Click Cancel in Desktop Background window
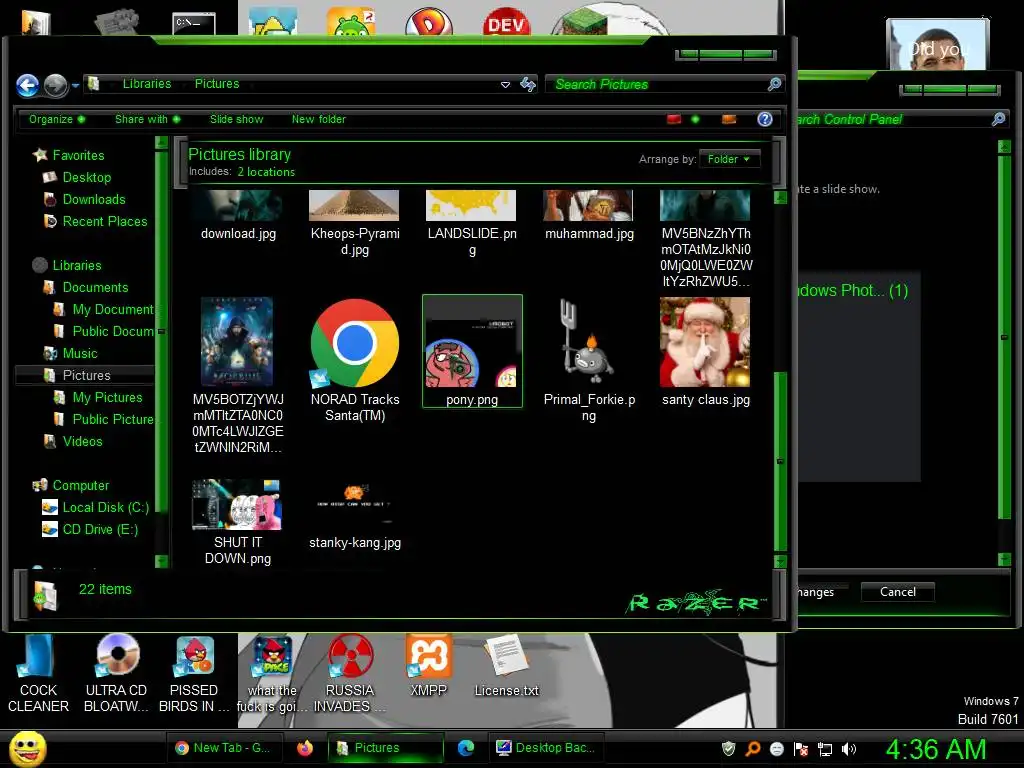 point(897,592)
